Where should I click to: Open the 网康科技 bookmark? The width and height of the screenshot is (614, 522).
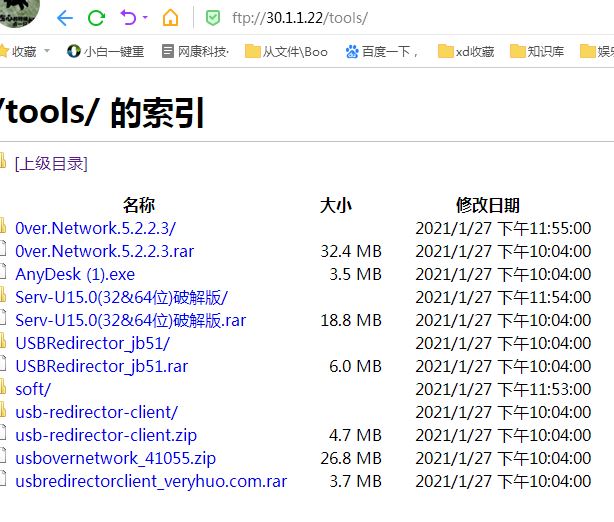coord(195,51)
